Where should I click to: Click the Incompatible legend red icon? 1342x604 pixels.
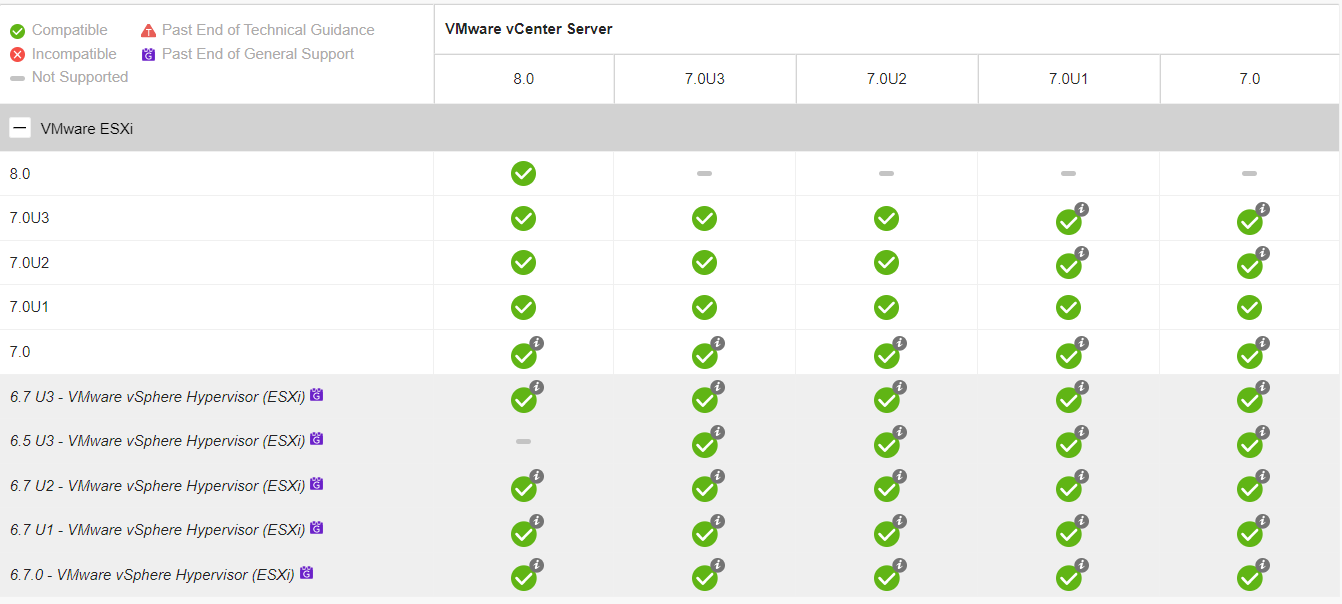pos(17,54)
